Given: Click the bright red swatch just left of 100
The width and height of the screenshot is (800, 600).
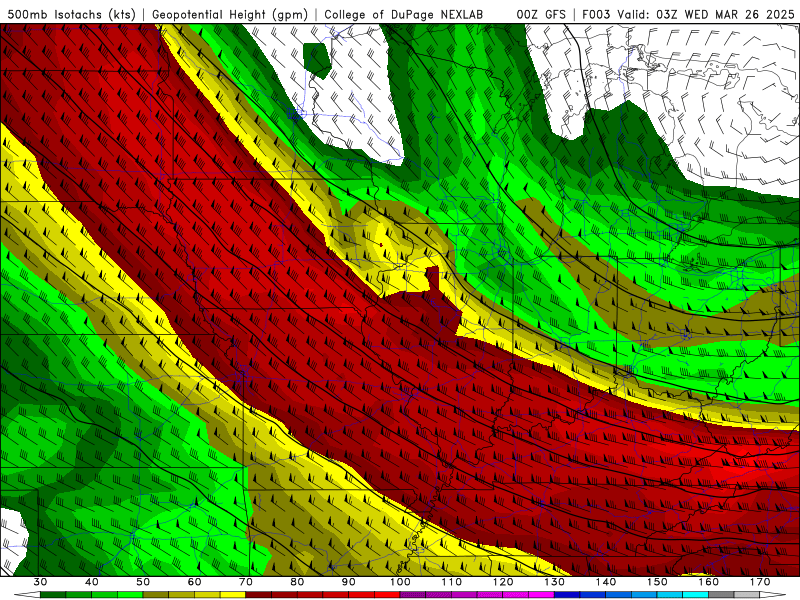Looking at the screenshot, I should [387, 595].
